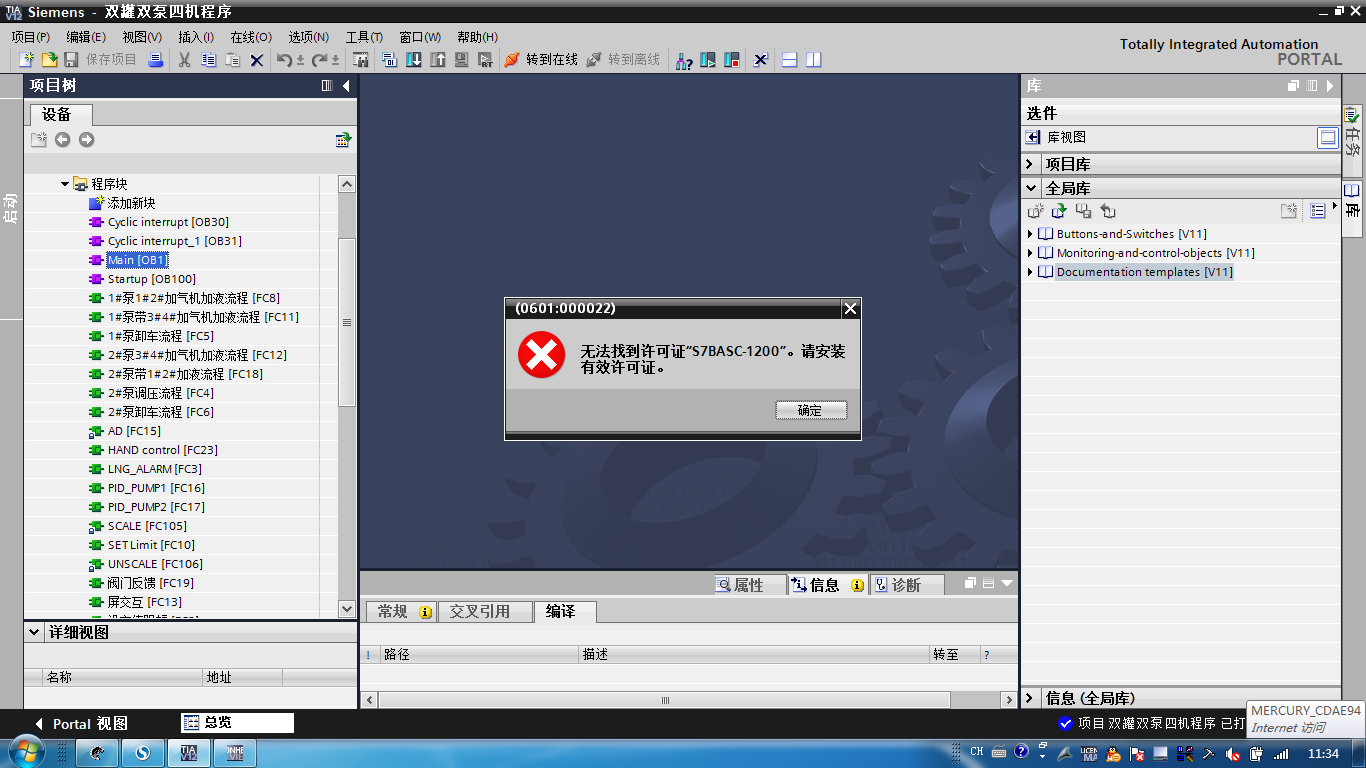Expand the 项目库 section
Image resolution: width=1366 pixels, height=768 pixels.
1031,164
